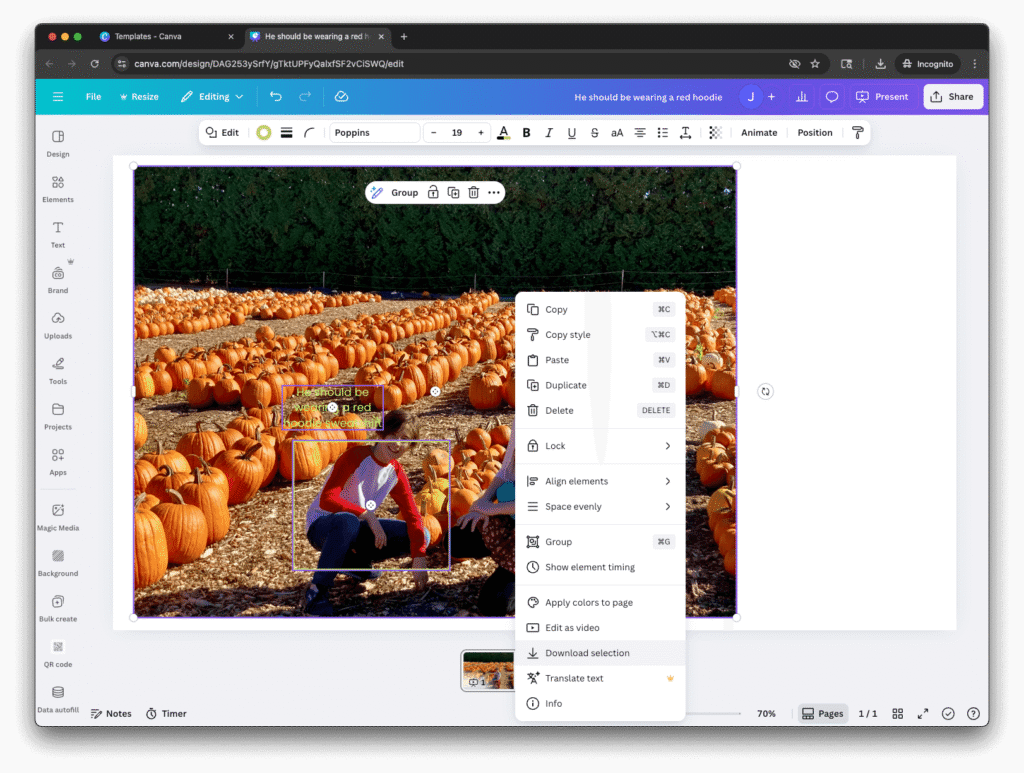
Task: Click the transparency checkerboard icon
Action: (x=715, y=133)
